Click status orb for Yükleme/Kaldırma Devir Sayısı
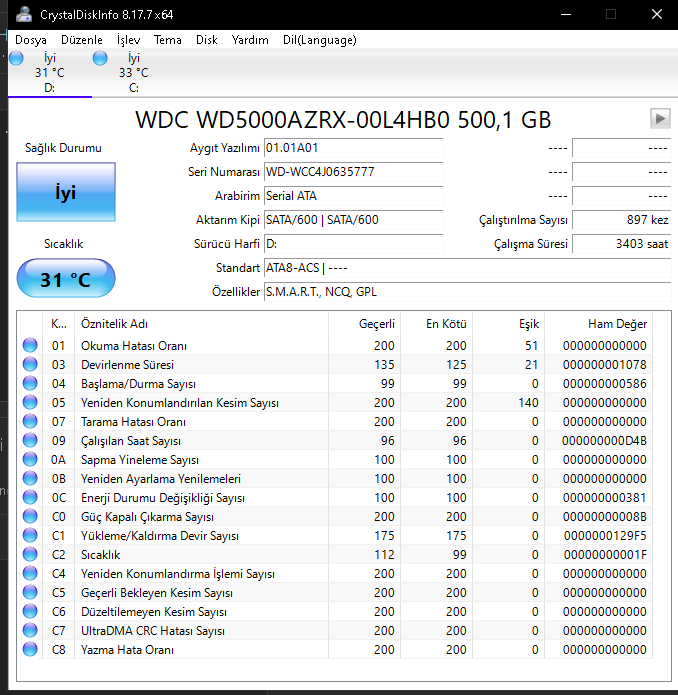Screen dimensions: 678x695 coord(30,535)
